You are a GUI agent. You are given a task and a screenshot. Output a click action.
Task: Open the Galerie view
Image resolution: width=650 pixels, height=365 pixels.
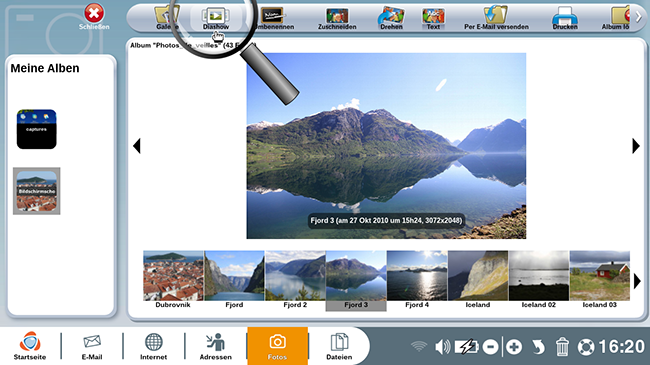pos(167,19)
